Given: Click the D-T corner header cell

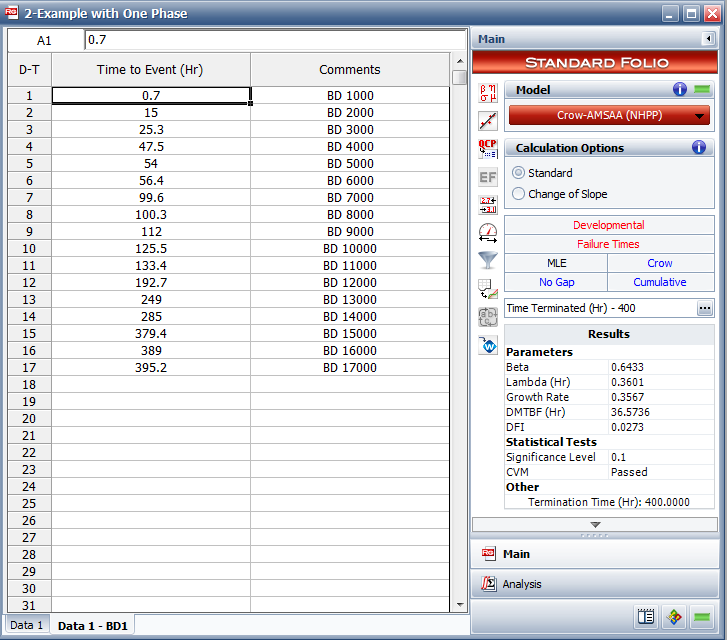Looking at the screenshot, I should coord(29,70).
